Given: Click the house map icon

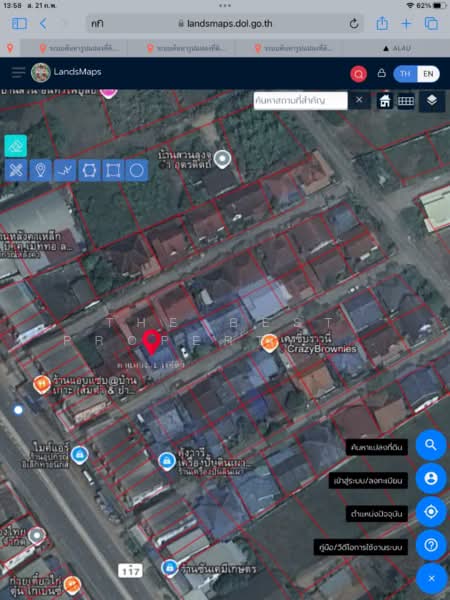Looking at the screenshot, I should [385, 101].
